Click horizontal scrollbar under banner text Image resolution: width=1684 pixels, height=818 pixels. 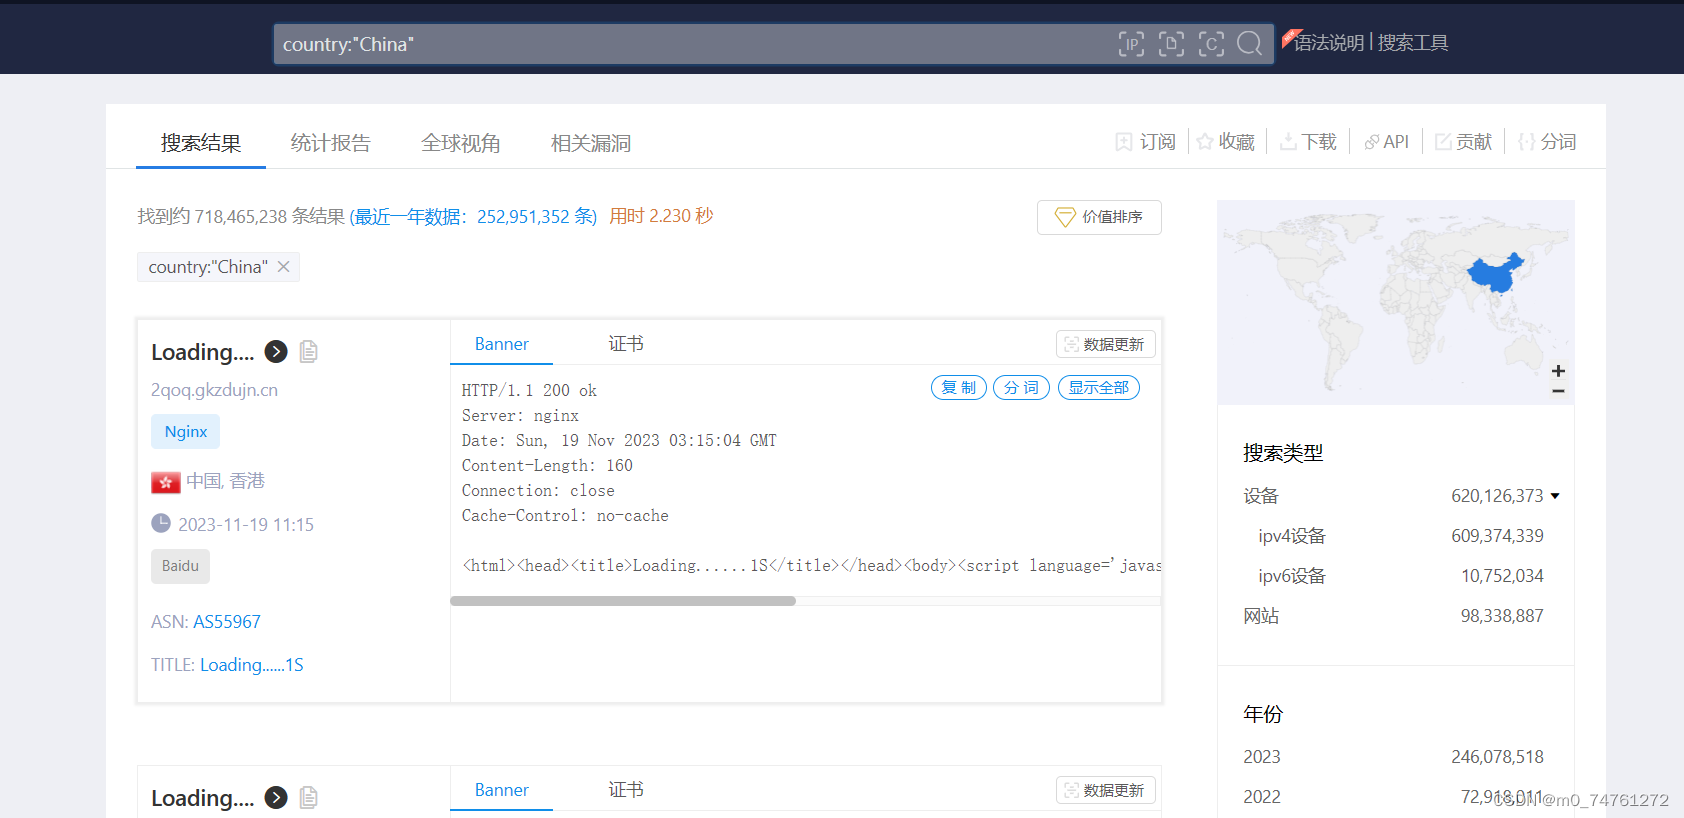[623, 601]
